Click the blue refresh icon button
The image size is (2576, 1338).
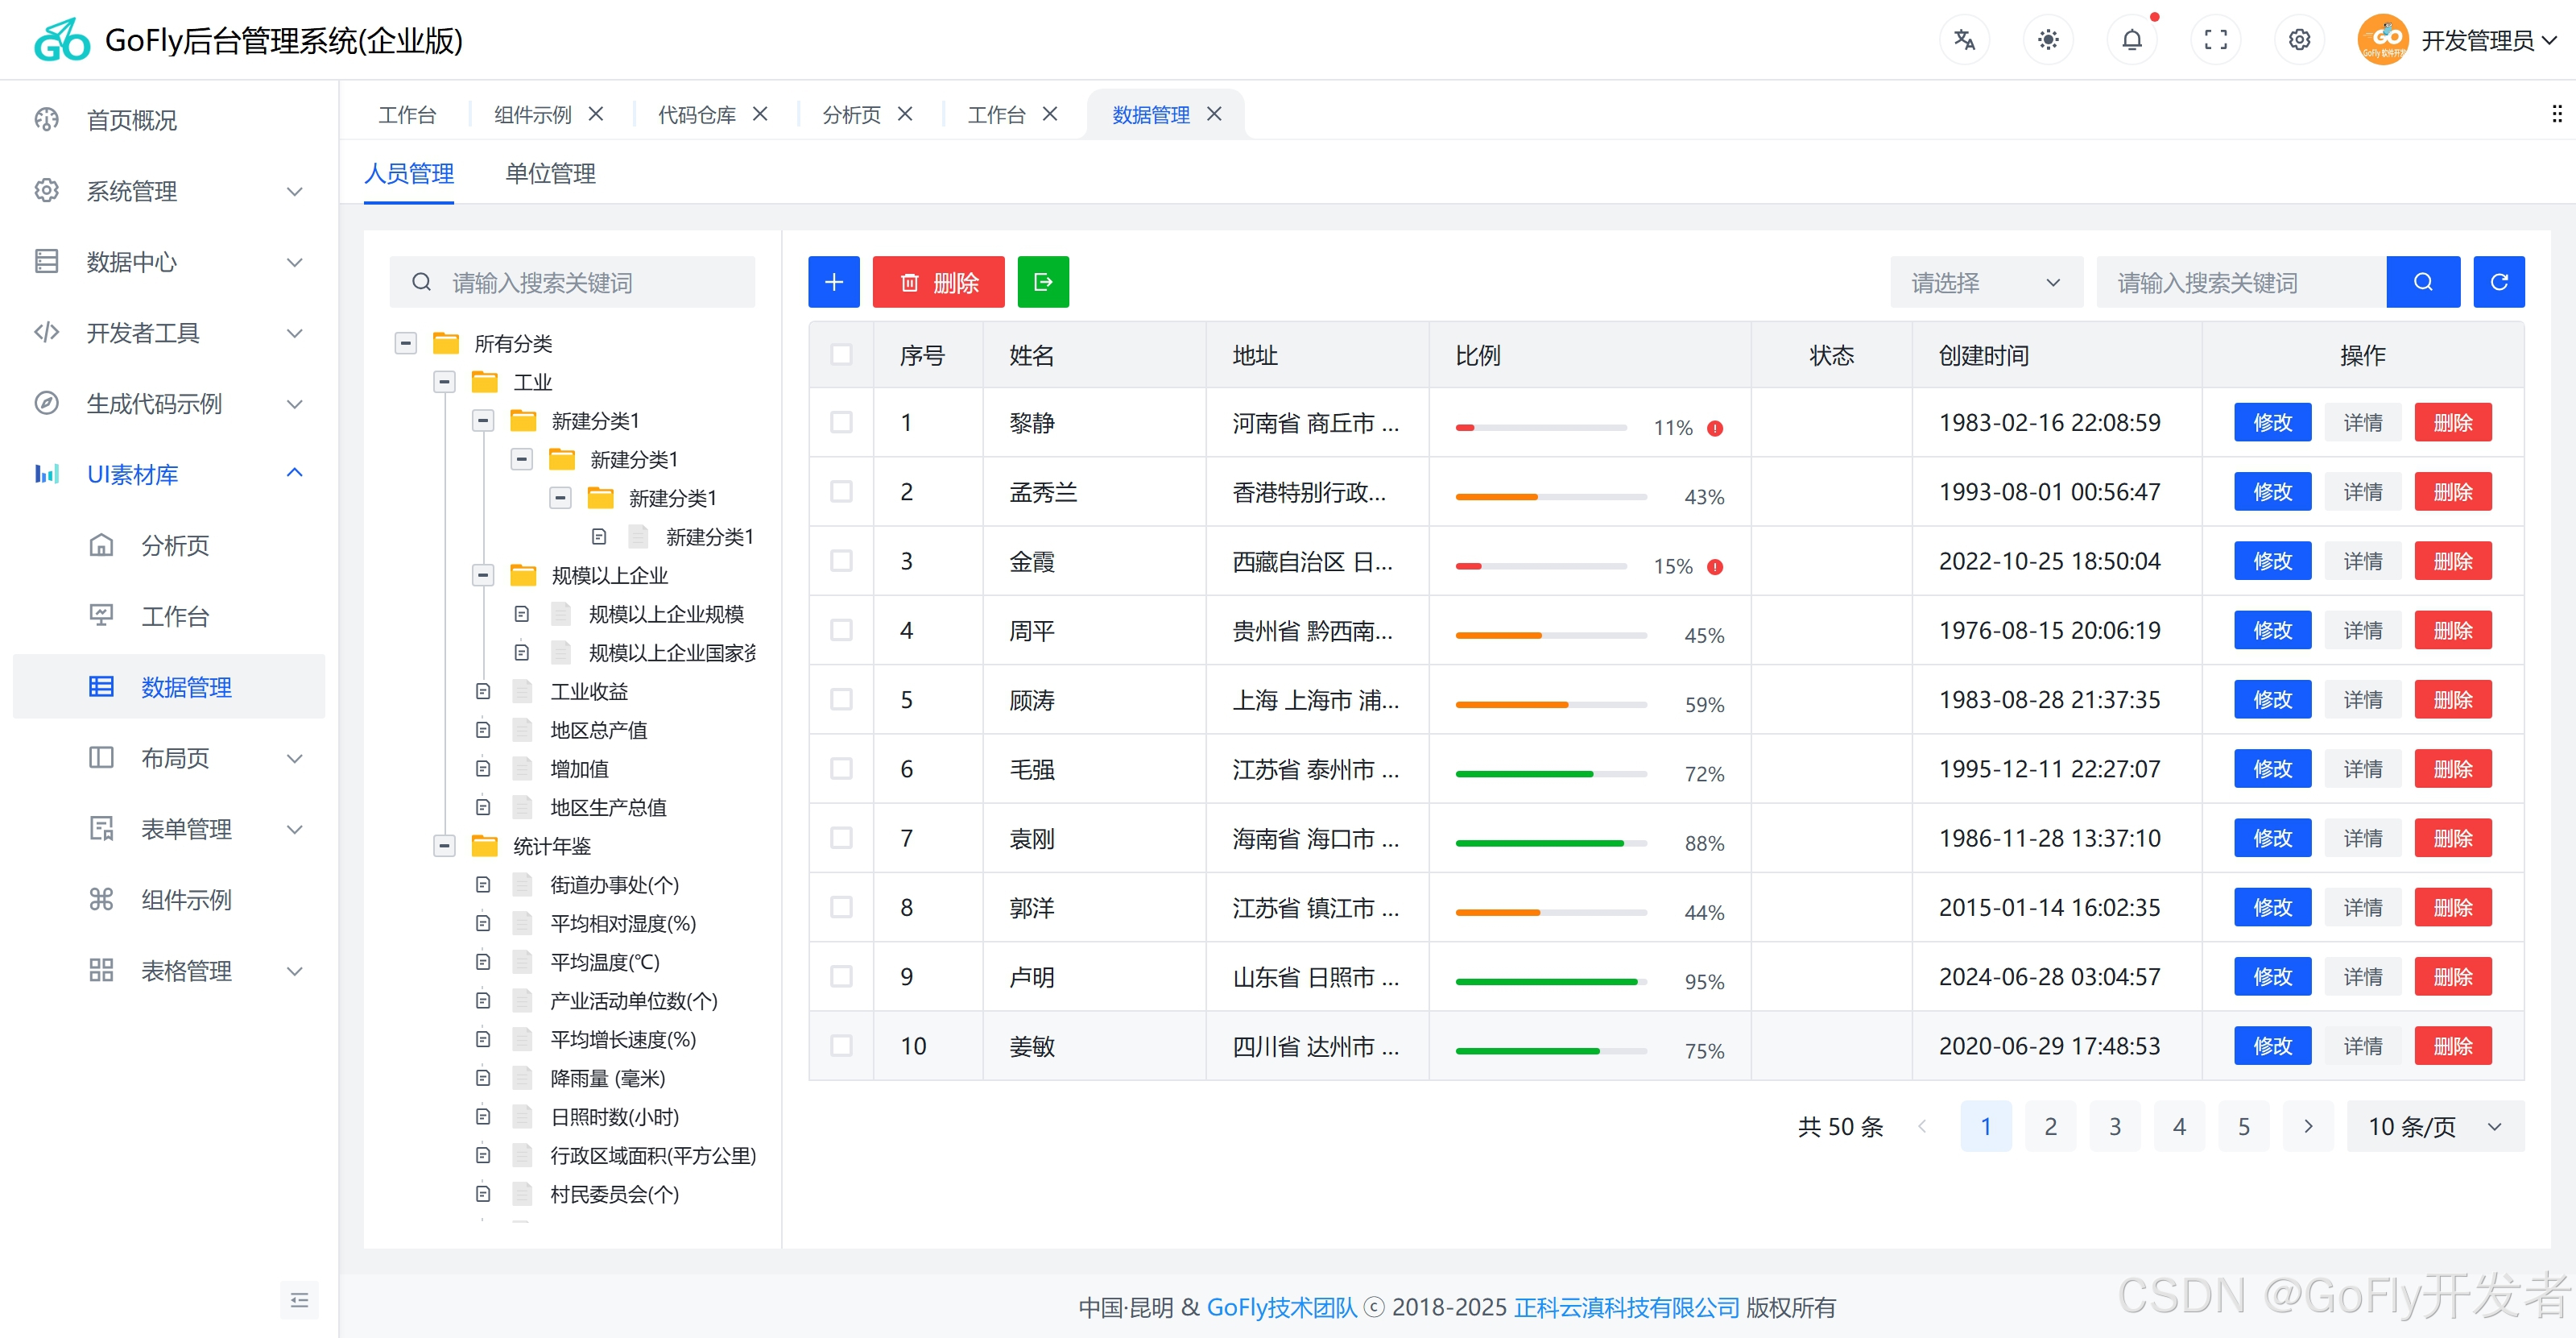coord(2498,282)
